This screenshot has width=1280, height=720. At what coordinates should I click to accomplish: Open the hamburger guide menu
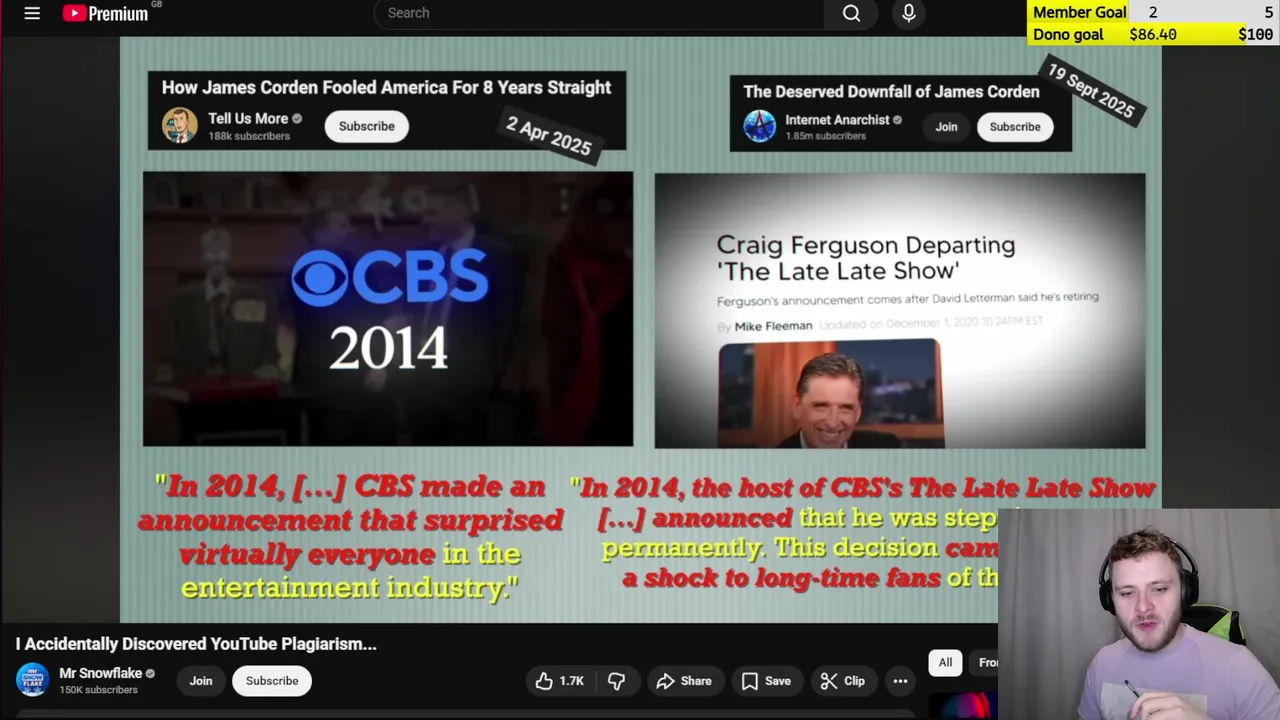tap(32, 13)
